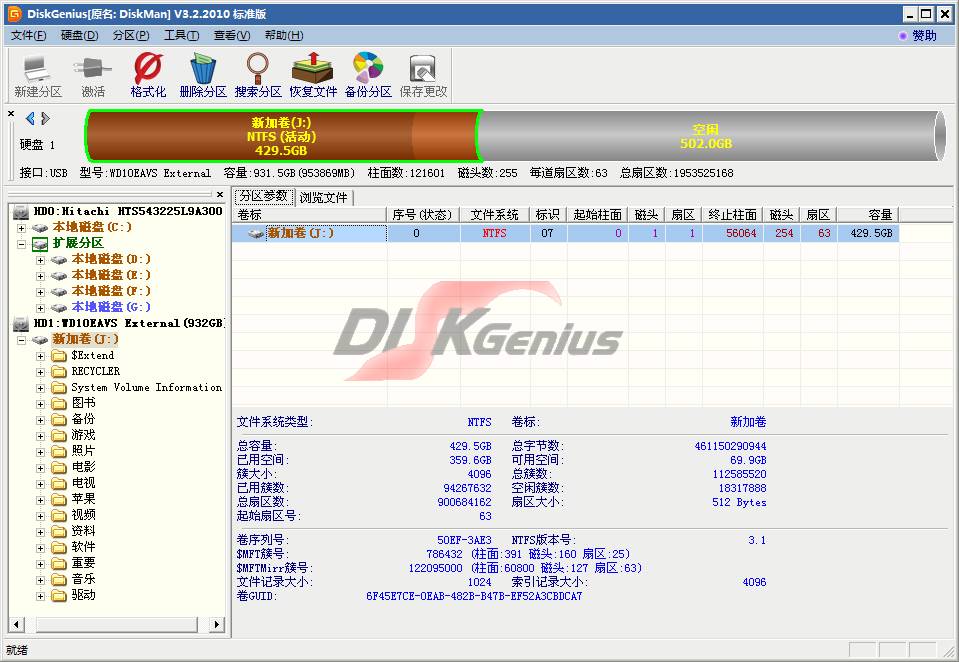
Task: Switch to the 浏览文件 tab
Action: (324, 198)
